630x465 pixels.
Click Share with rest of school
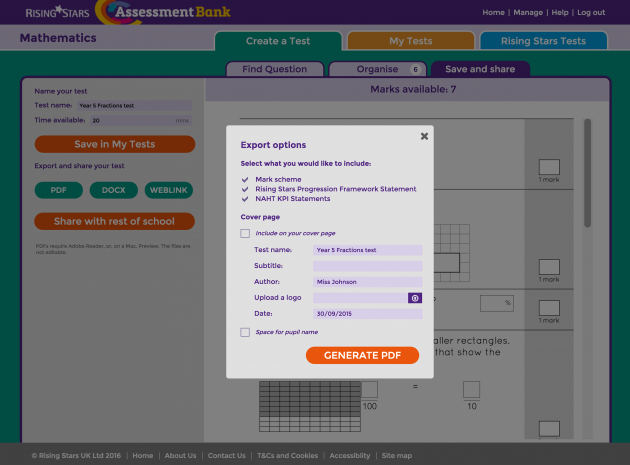pyautogui.click(x=115, y=221)
